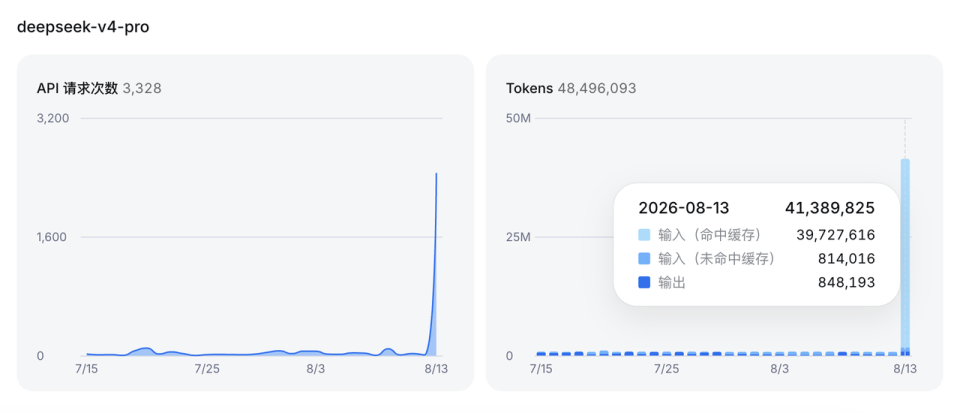
Task: Click the 7/25 label on tokens chart
Action: (666, 369)
